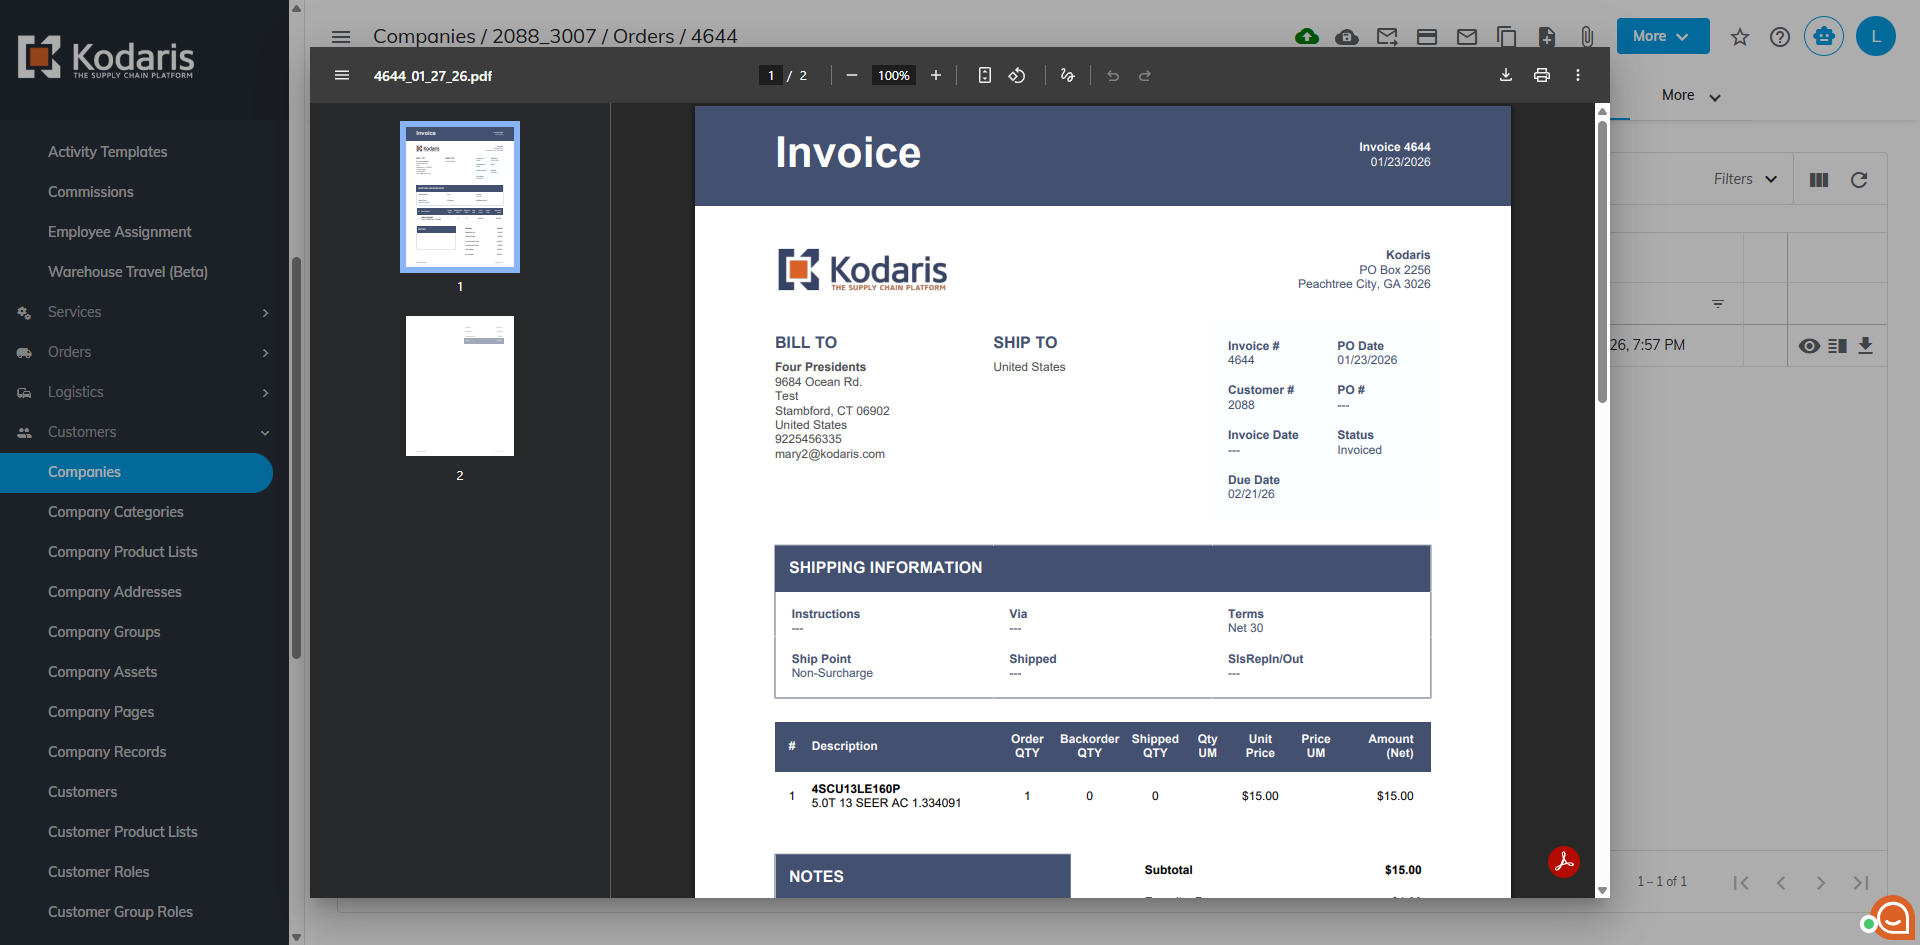The image size is (1920, 945).
Task: Expand the Services sidebar section
Action: (x=144, y=312)
